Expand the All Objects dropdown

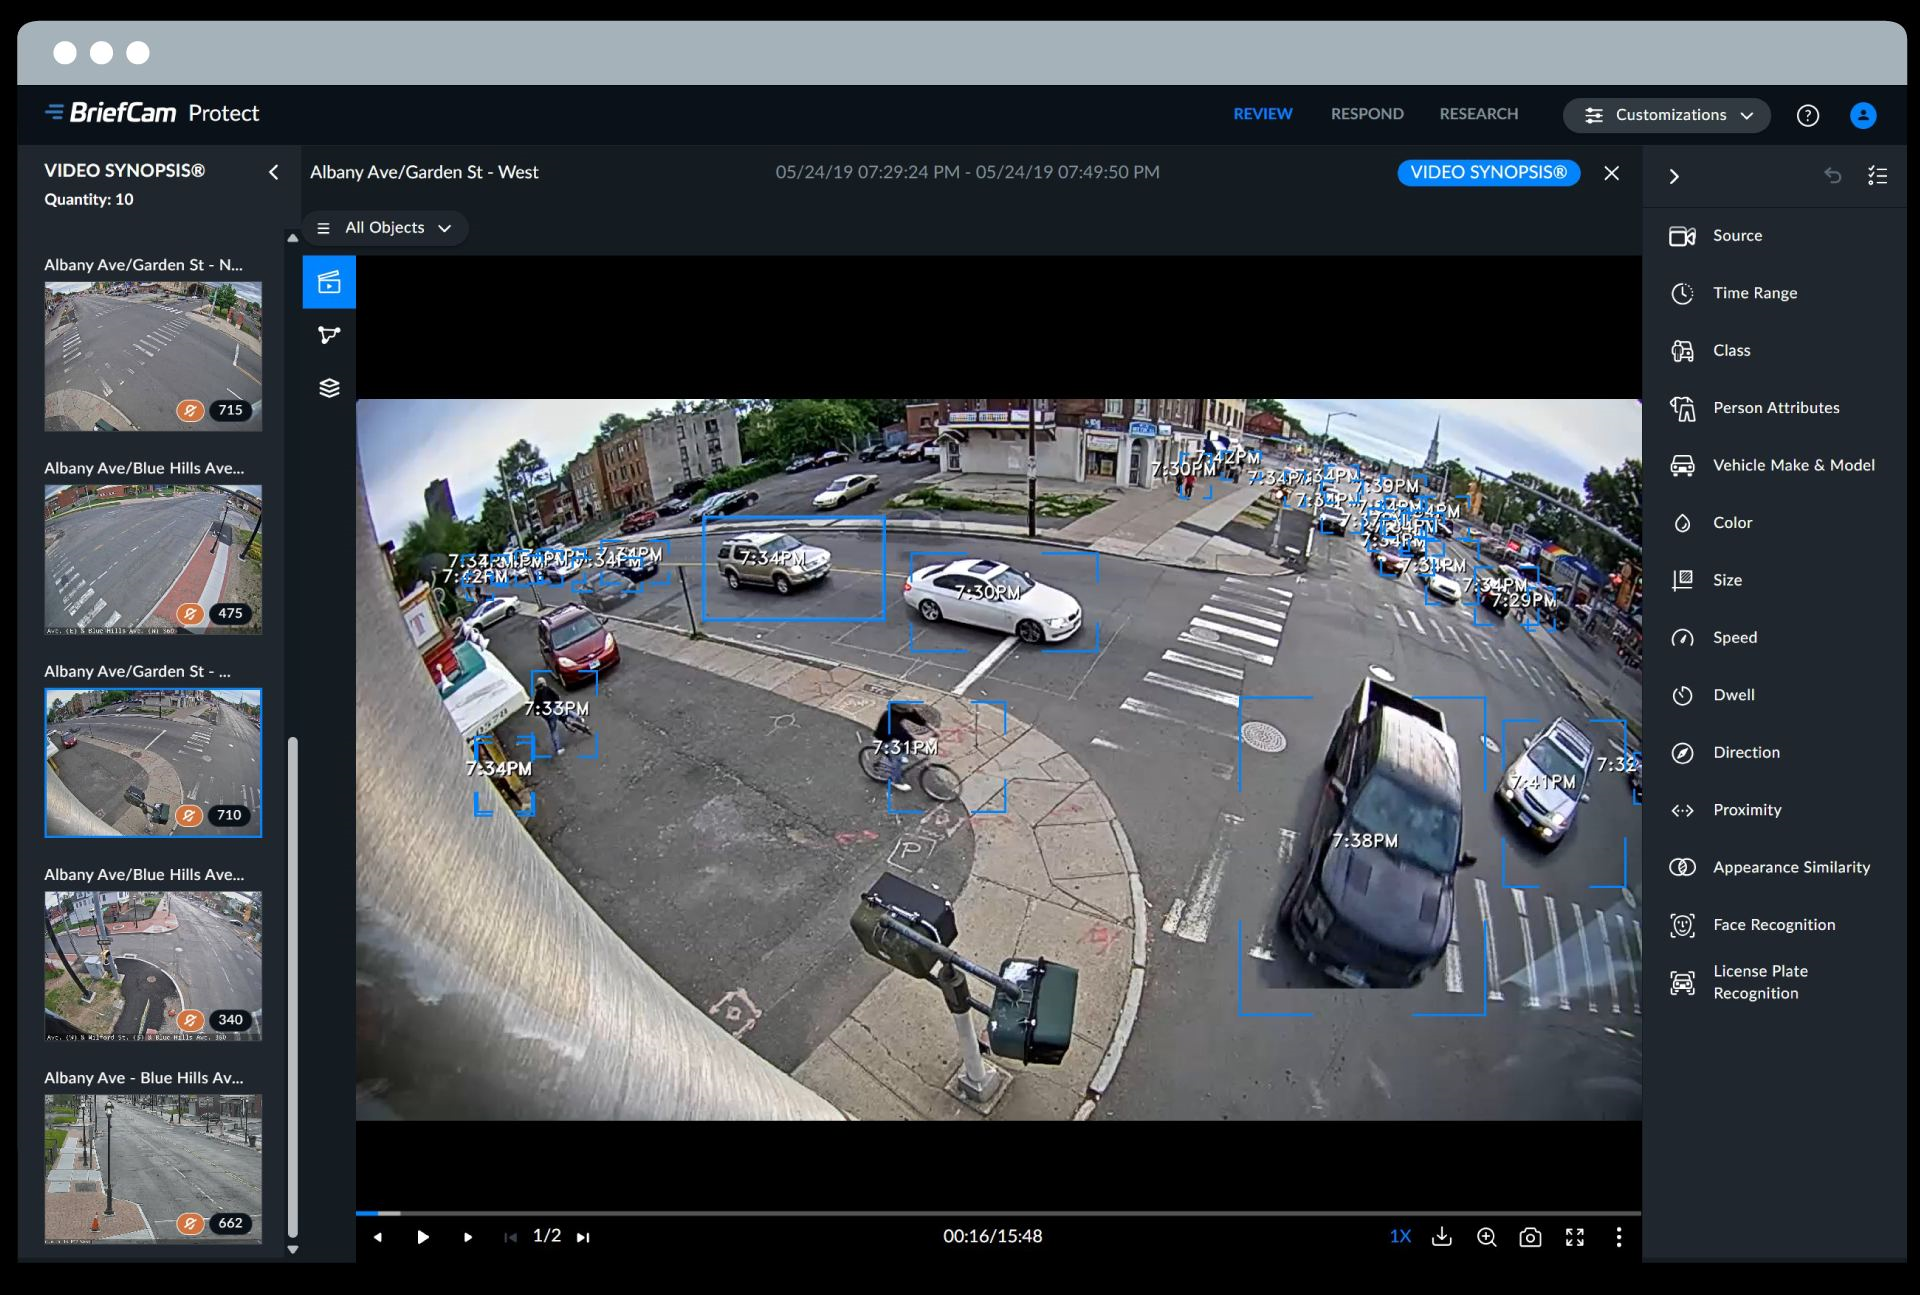tap(385, 228)
